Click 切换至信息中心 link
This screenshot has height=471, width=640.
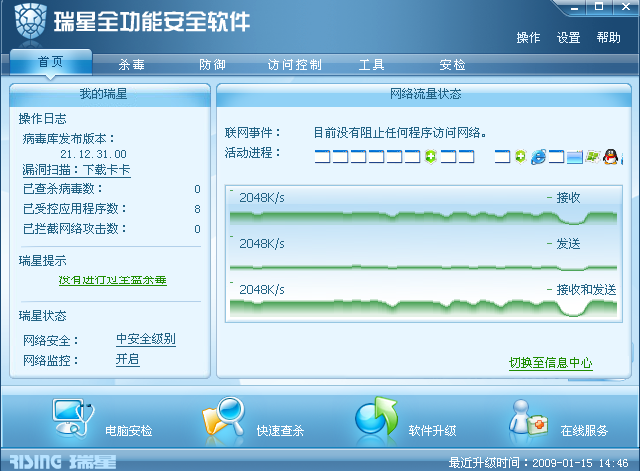pos(551,362)
